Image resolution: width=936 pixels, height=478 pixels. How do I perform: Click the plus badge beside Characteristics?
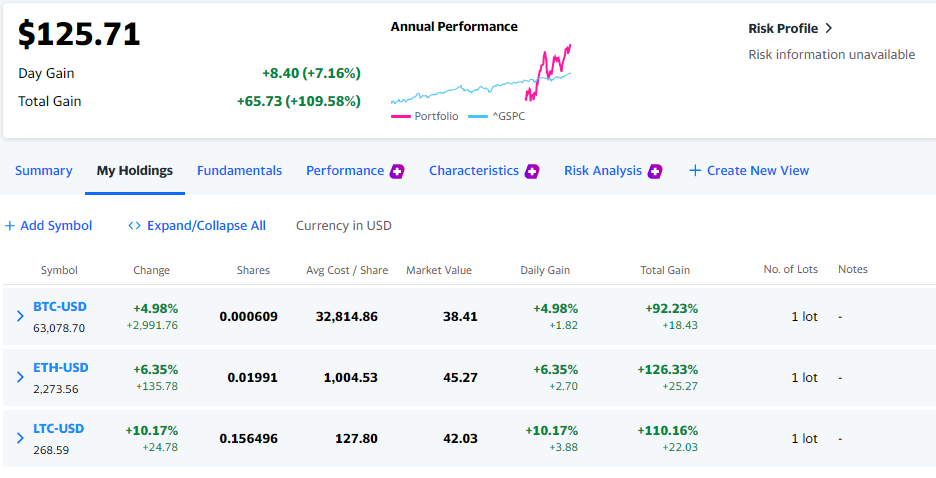(x=532, y=171)
